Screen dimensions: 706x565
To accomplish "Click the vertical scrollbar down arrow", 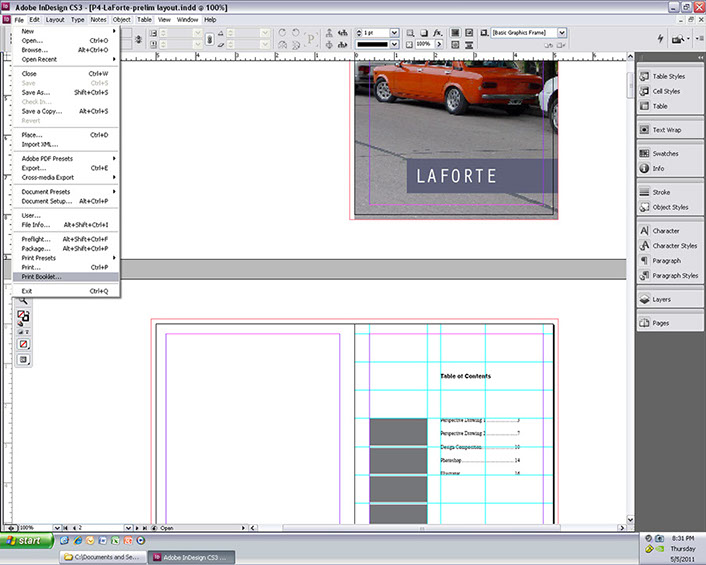I will [x=630, y=520].
